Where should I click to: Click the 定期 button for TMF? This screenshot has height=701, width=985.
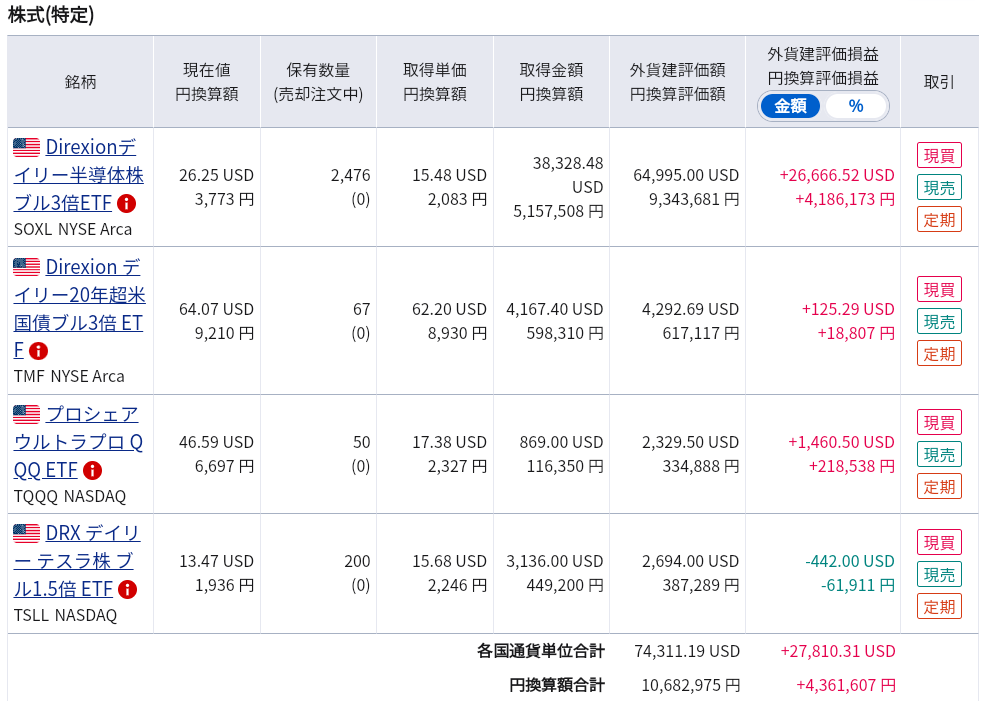coord(939,354)
